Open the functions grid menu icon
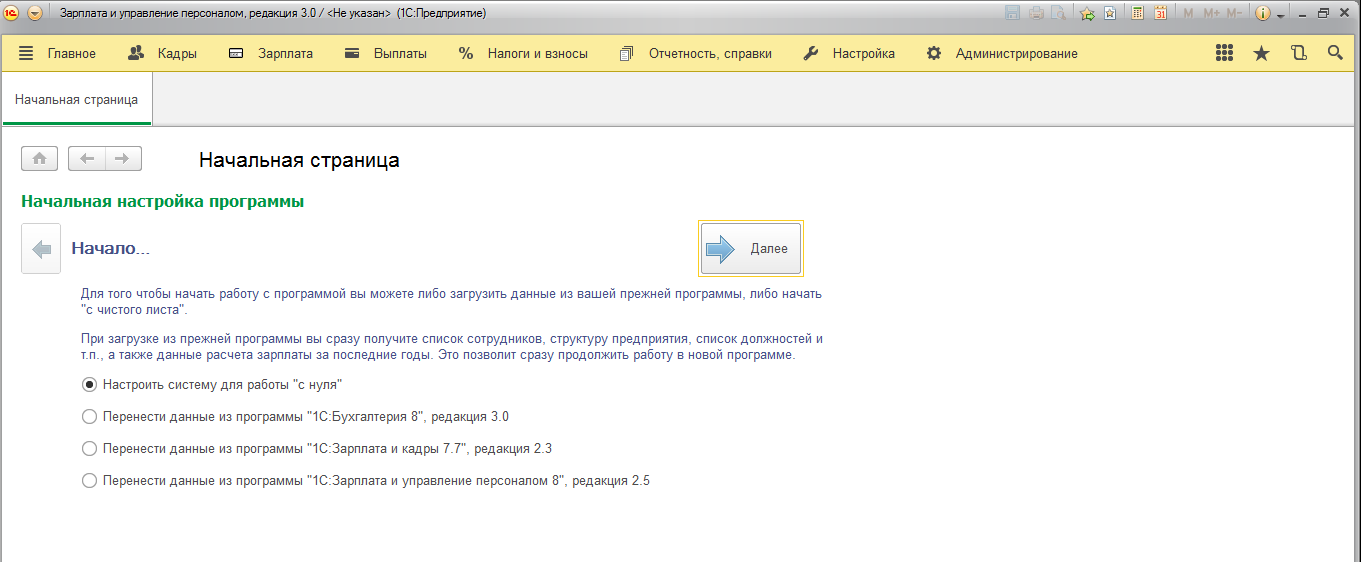The height and width of the screenshot is (562, 1363). (1224, 53)
